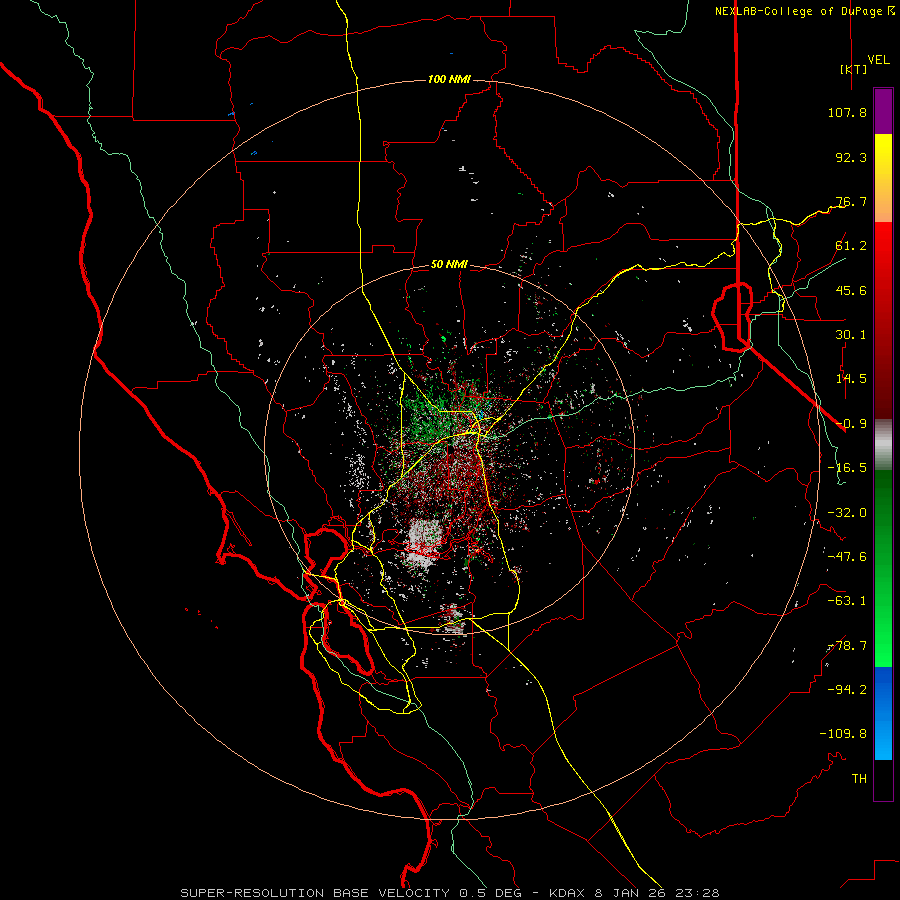Click the -94.2 velocity scale value
This screenshot has height=900, width=900.
[847, 690]
